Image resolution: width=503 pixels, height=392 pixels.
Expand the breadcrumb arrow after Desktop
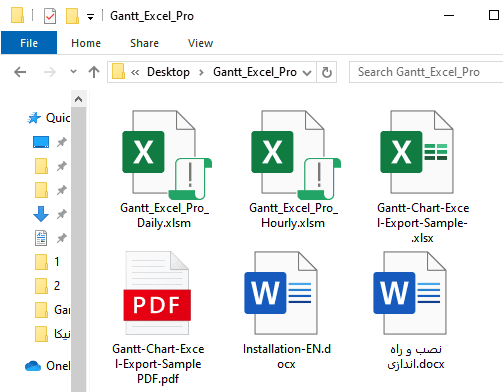pos(201,72)
